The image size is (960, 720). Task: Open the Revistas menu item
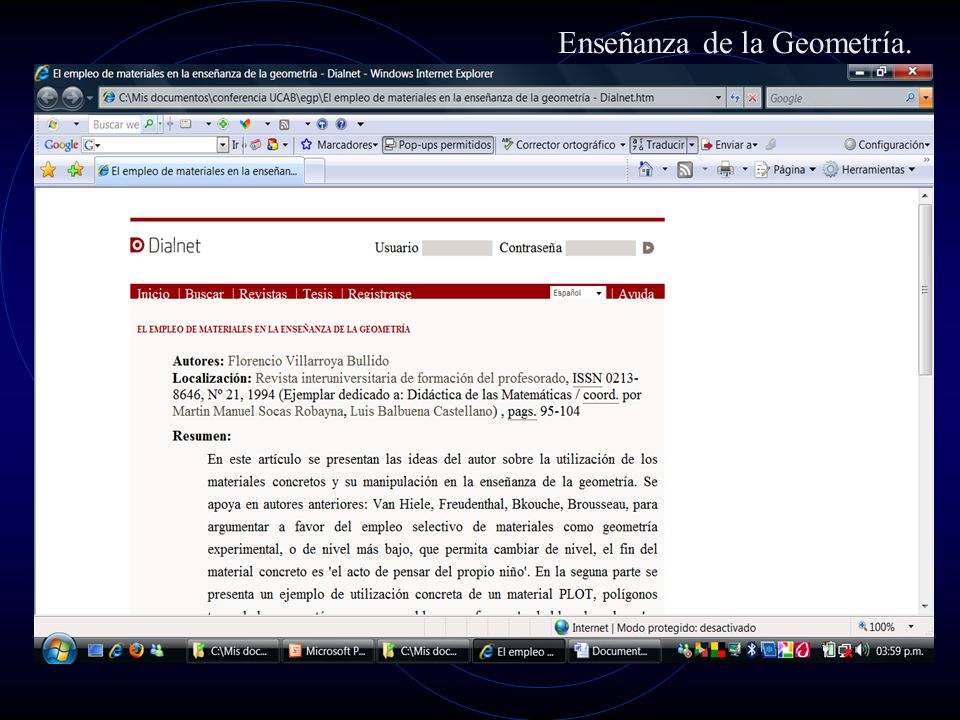pos(263,293)
